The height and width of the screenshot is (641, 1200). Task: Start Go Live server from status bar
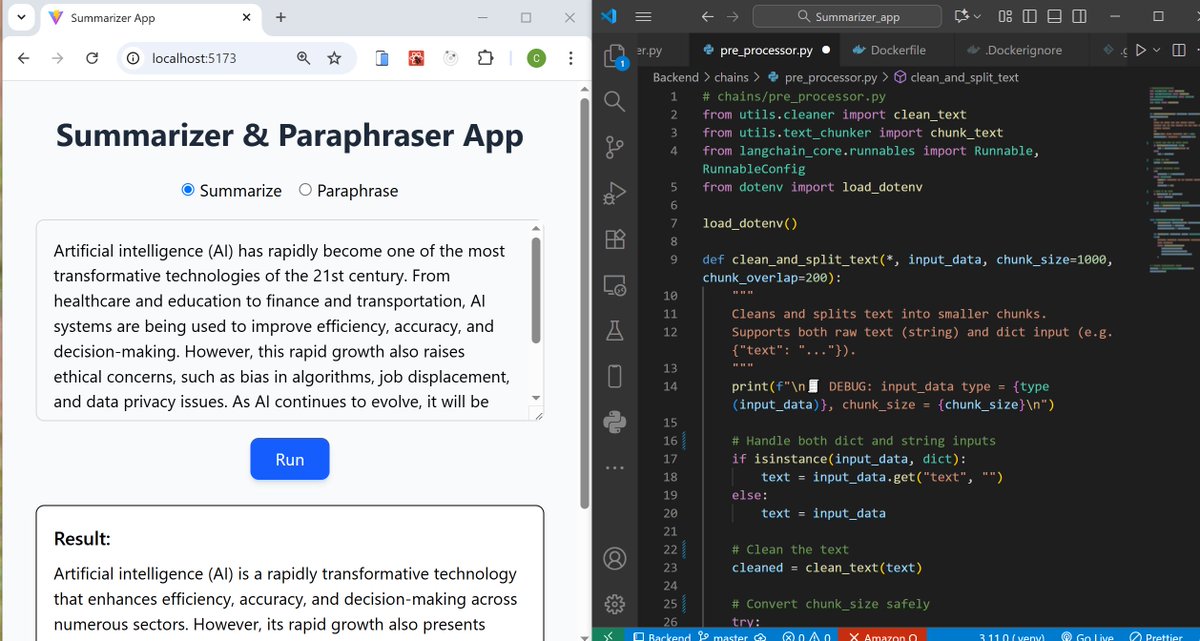[x=1087, y=636]
